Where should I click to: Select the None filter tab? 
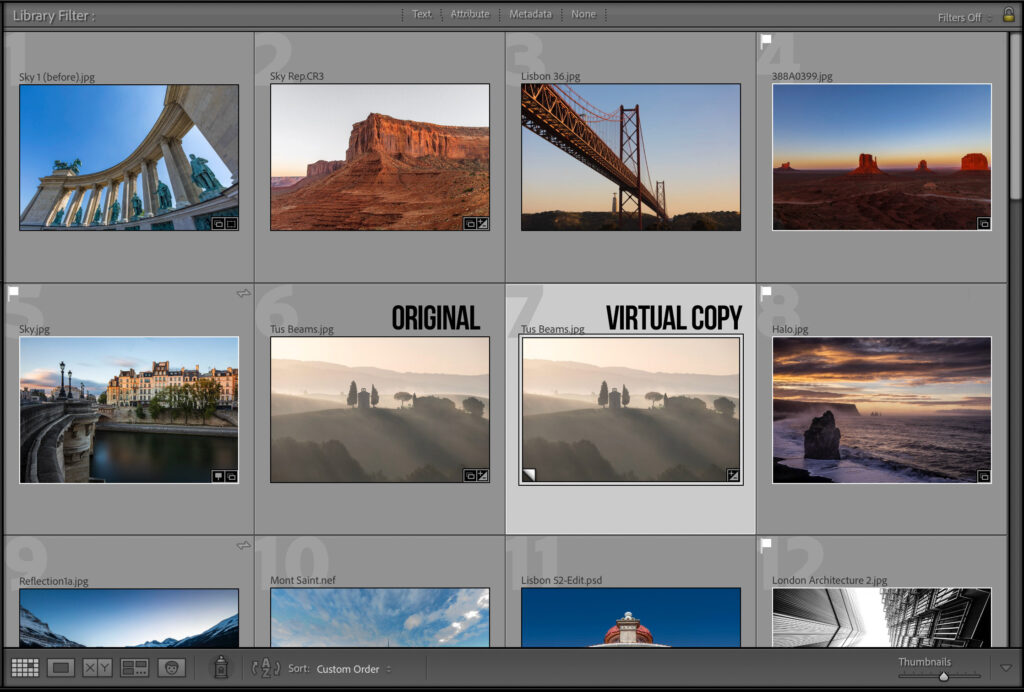tap(583, 14)
